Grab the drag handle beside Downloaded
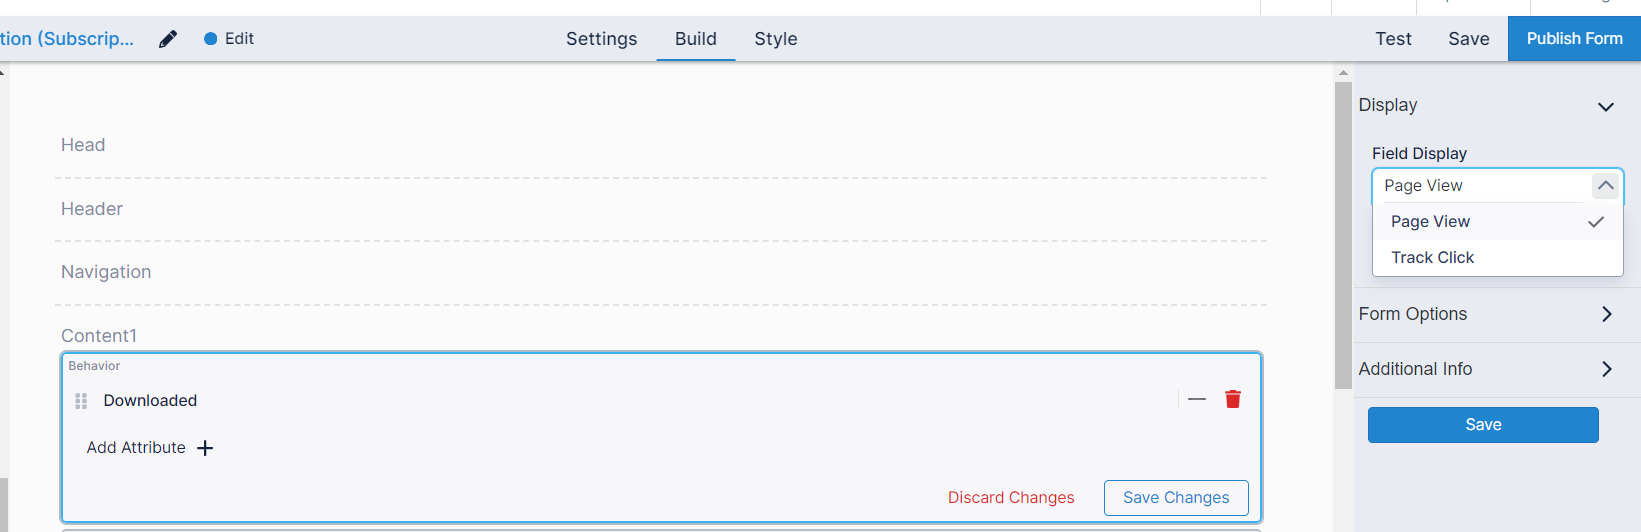Image resolution: width=1641 pixels, height=532 pixels. (81, 401)
